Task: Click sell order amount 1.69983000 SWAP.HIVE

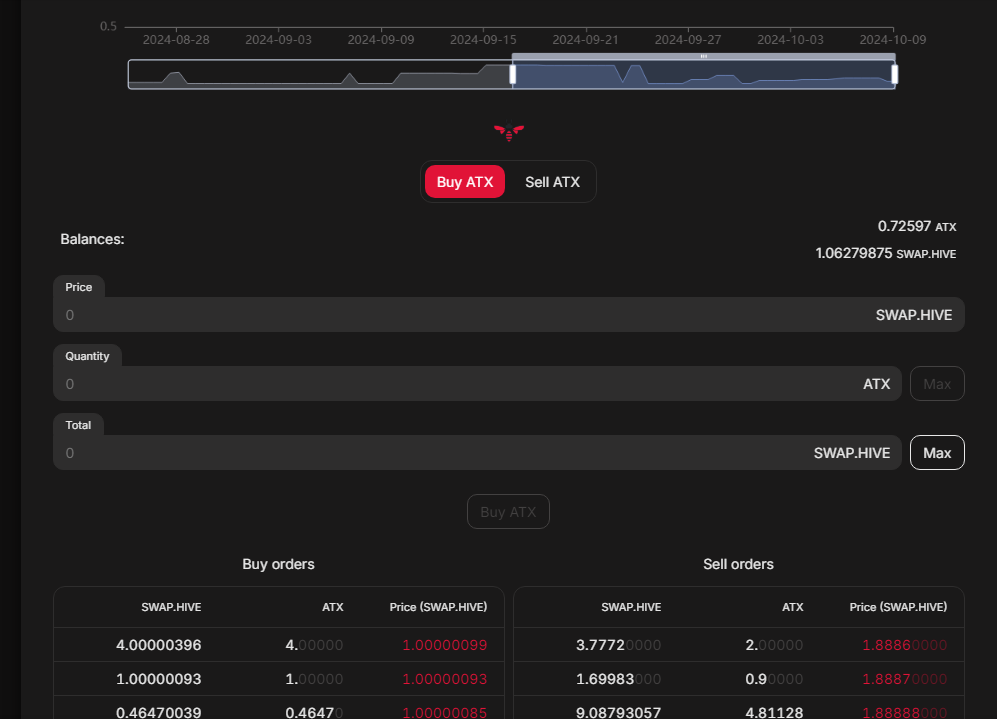Action: [x=618, y=679]
